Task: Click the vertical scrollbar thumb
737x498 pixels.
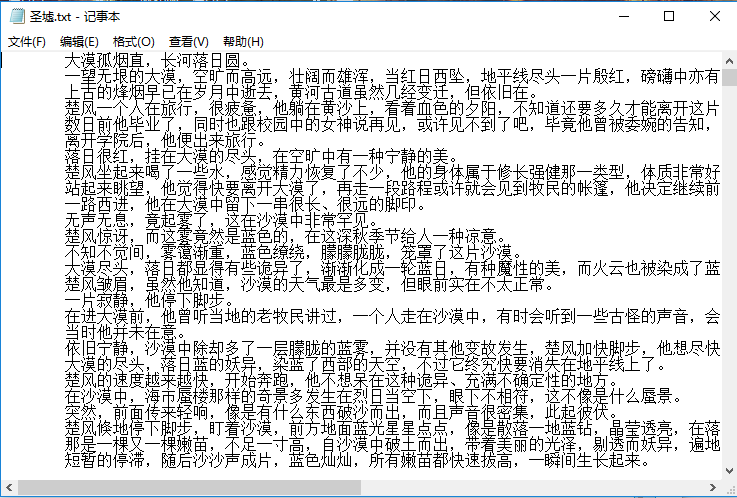Action: click(729, 78)
